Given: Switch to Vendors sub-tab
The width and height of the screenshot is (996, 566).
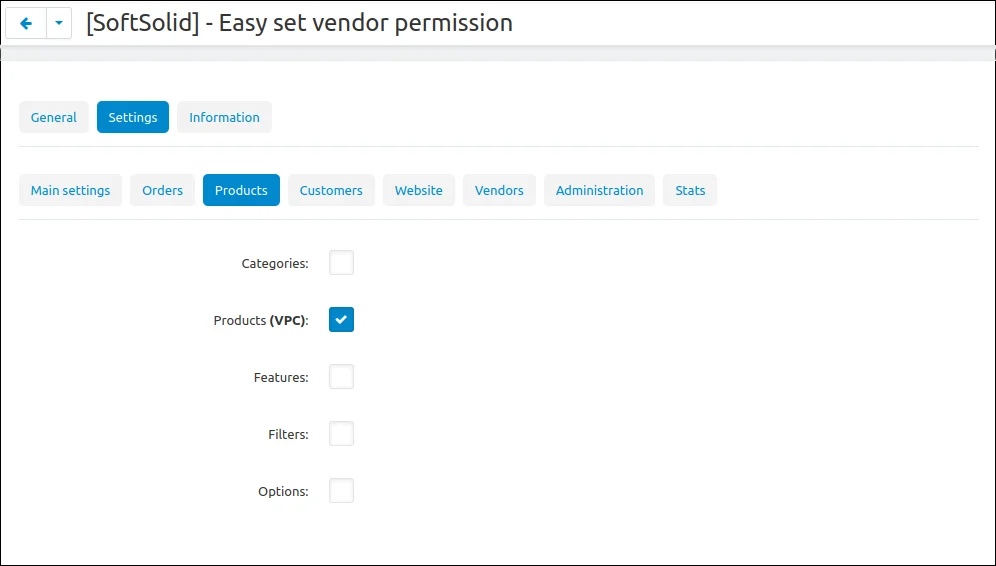Looking at the screenshot, I should (499, 190).
